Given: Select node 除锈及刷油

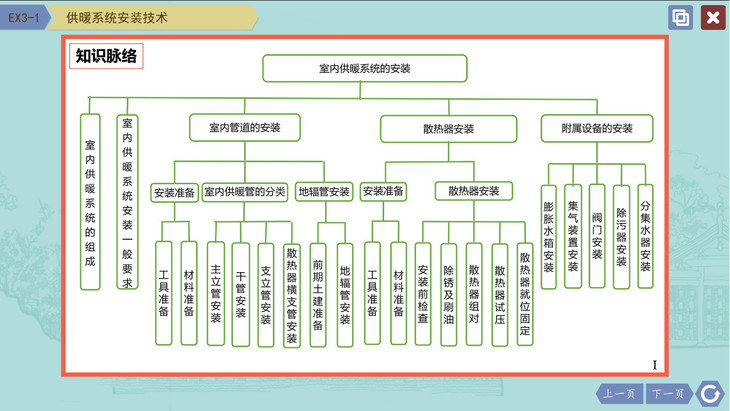Looking at the screenshot, I should tap(448, 295).
